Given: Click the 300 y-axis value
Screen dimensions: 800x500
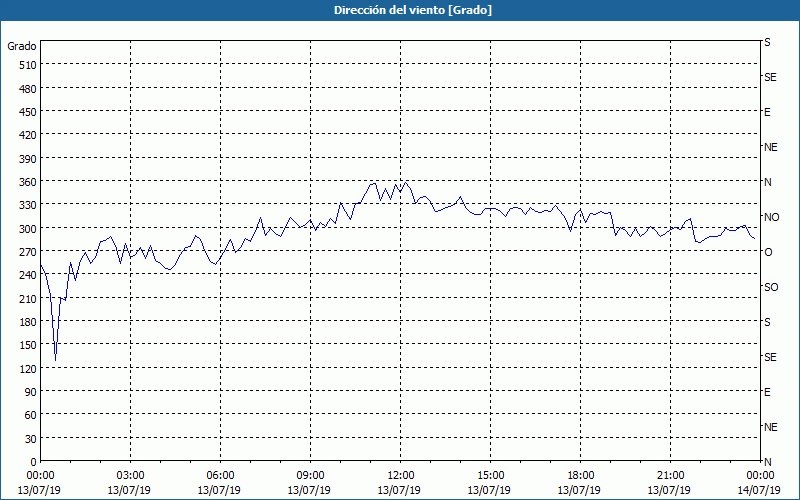Looking at the screenshot, I should click(x=28, y=229).
